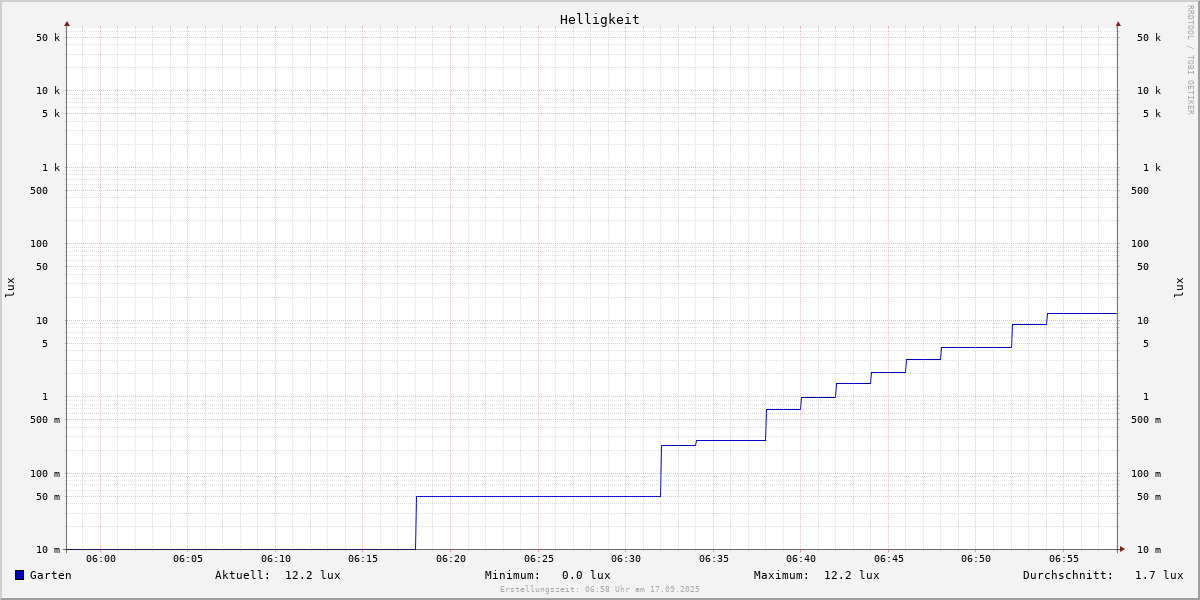Click the Durchschnitt 1.7 lux value
Screen dimensions: 1200x600
[x=1158, y=575]
